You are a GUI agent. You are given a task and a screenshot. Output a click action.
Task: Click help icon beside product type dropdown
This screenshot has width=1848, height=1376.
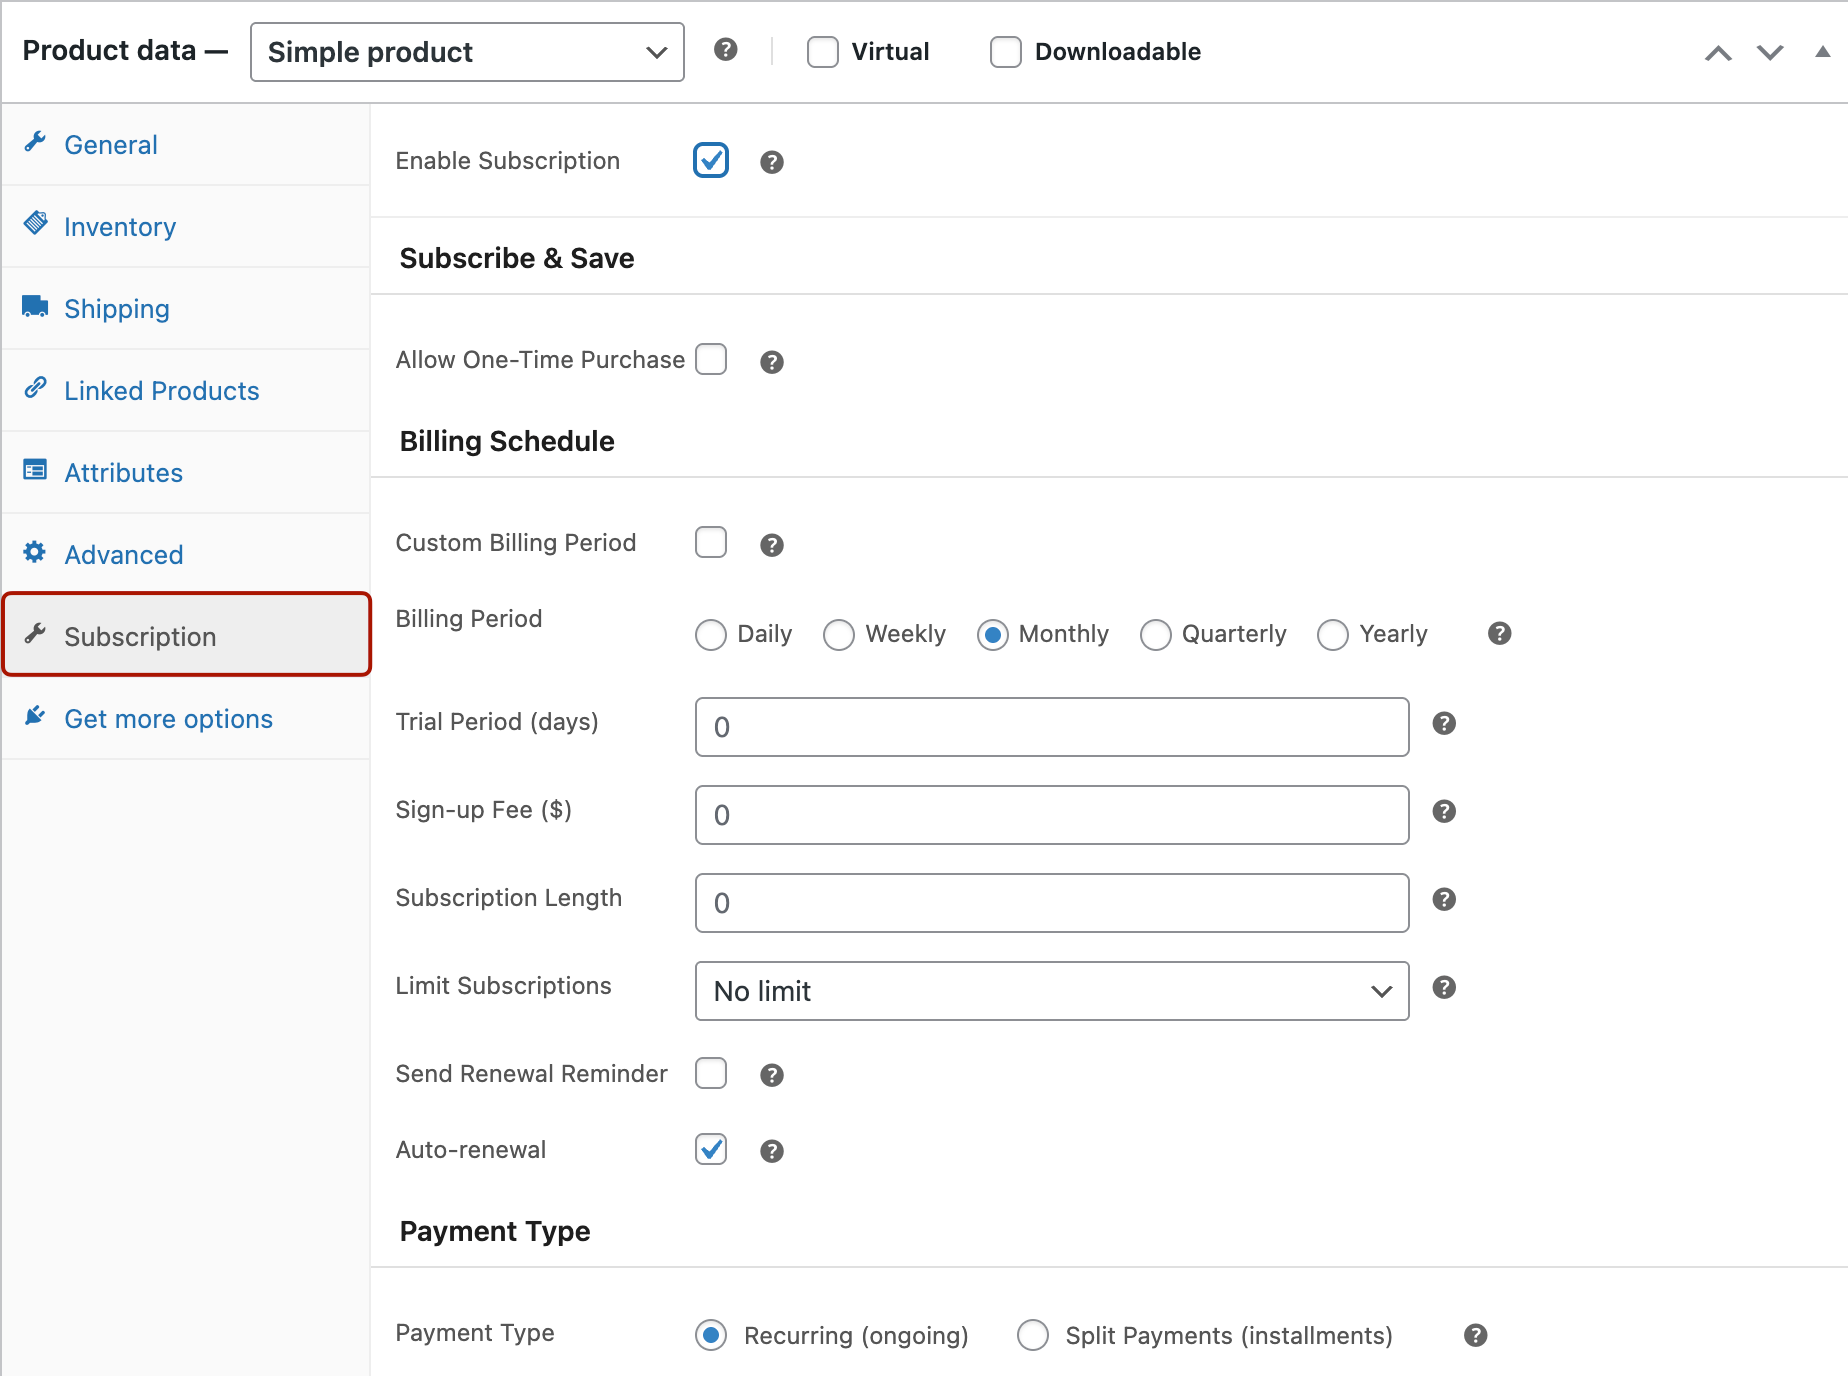[725, 50]
